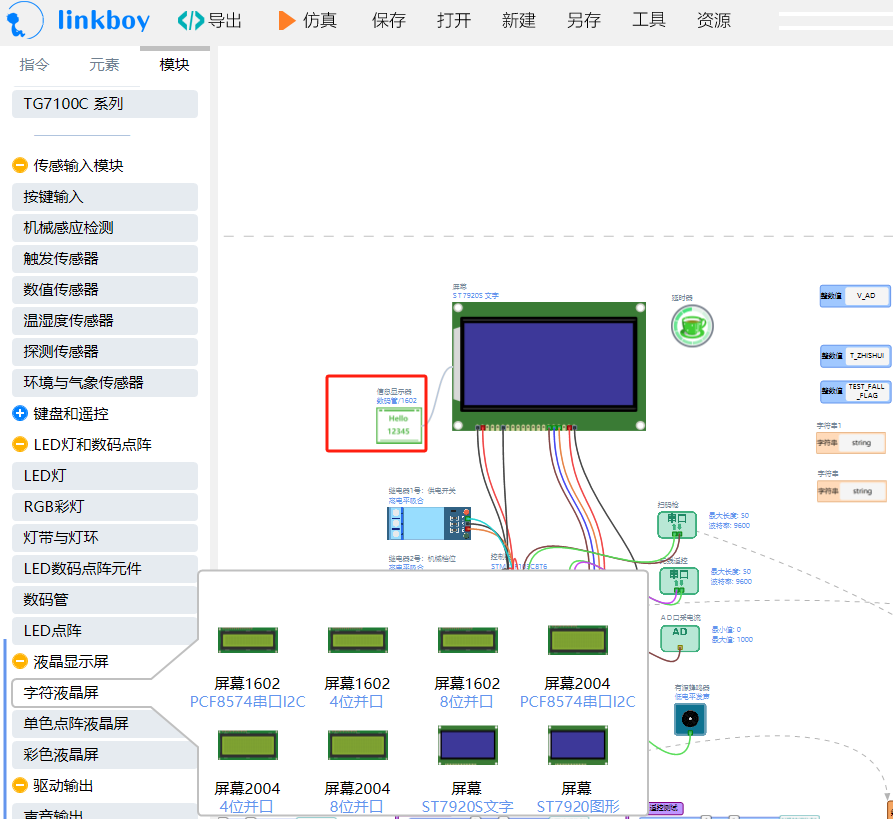The width and height of the screenshot is (893, 819).
Task: Open the 数码管 category
Action: click(105, 600)
